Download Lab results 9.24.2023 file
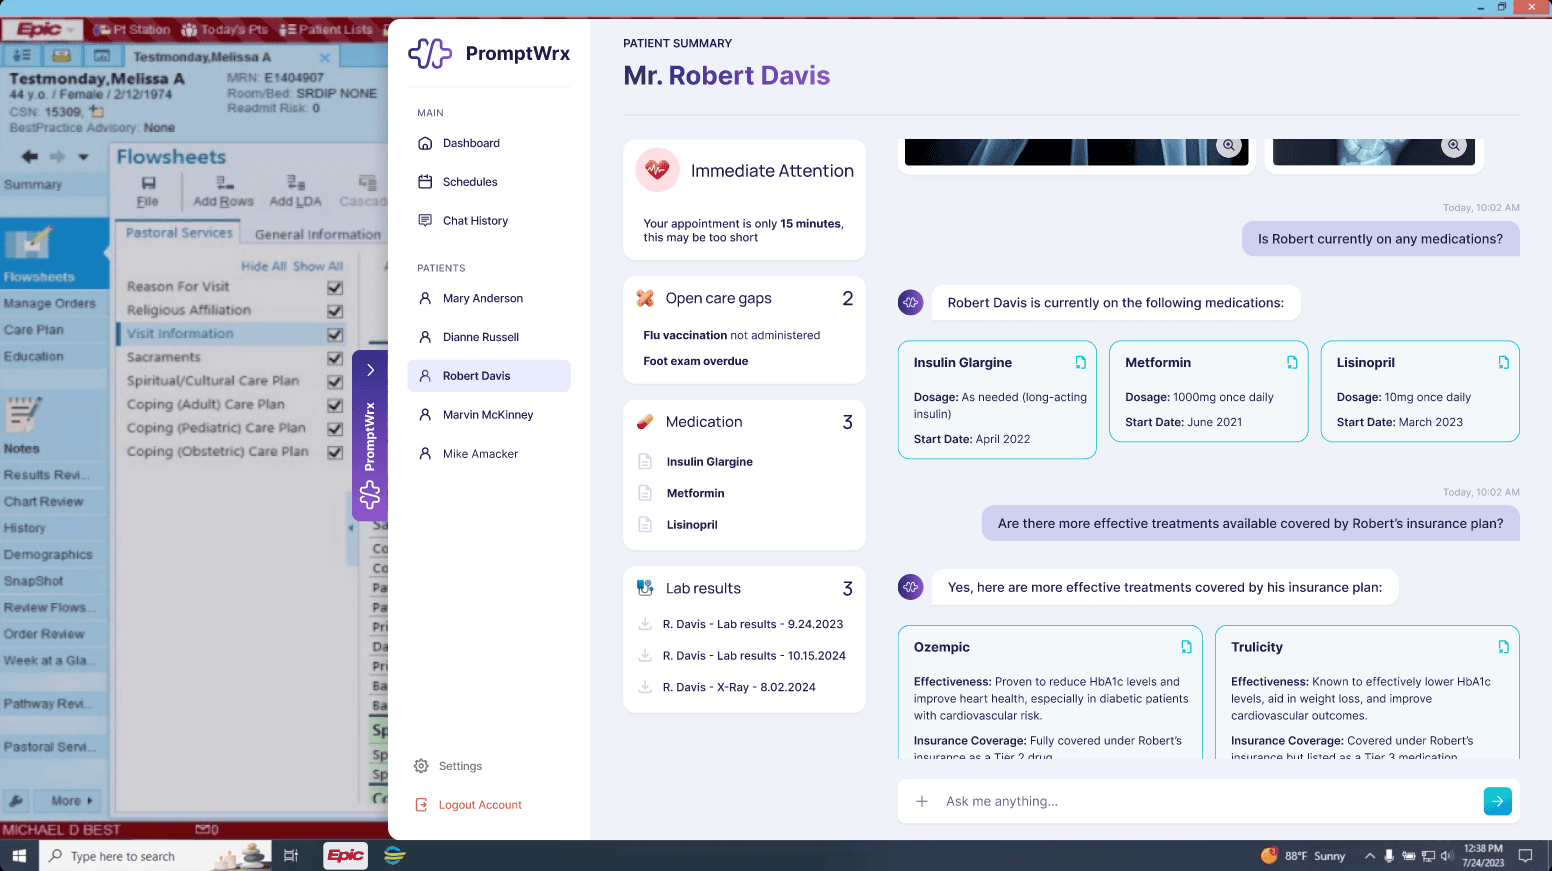Image resolution: width=1552 pixels, height=871 pixels. [x=645, y=624]
